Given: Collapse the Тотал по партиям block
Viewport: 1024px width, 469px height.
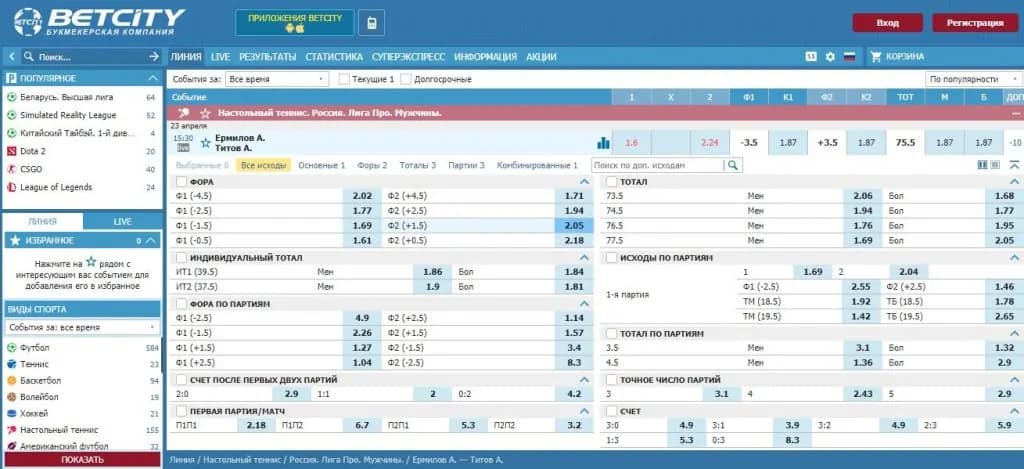Looking at the screenshot, I should (1014, 333).
